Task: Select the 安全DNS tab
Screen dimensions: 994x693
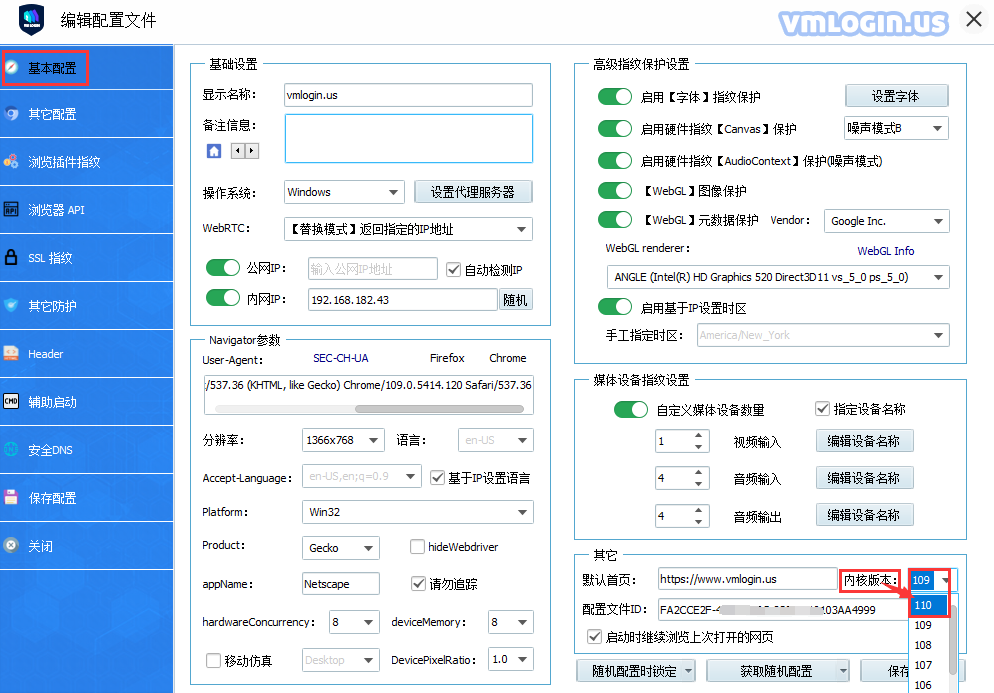Action: 86,450
